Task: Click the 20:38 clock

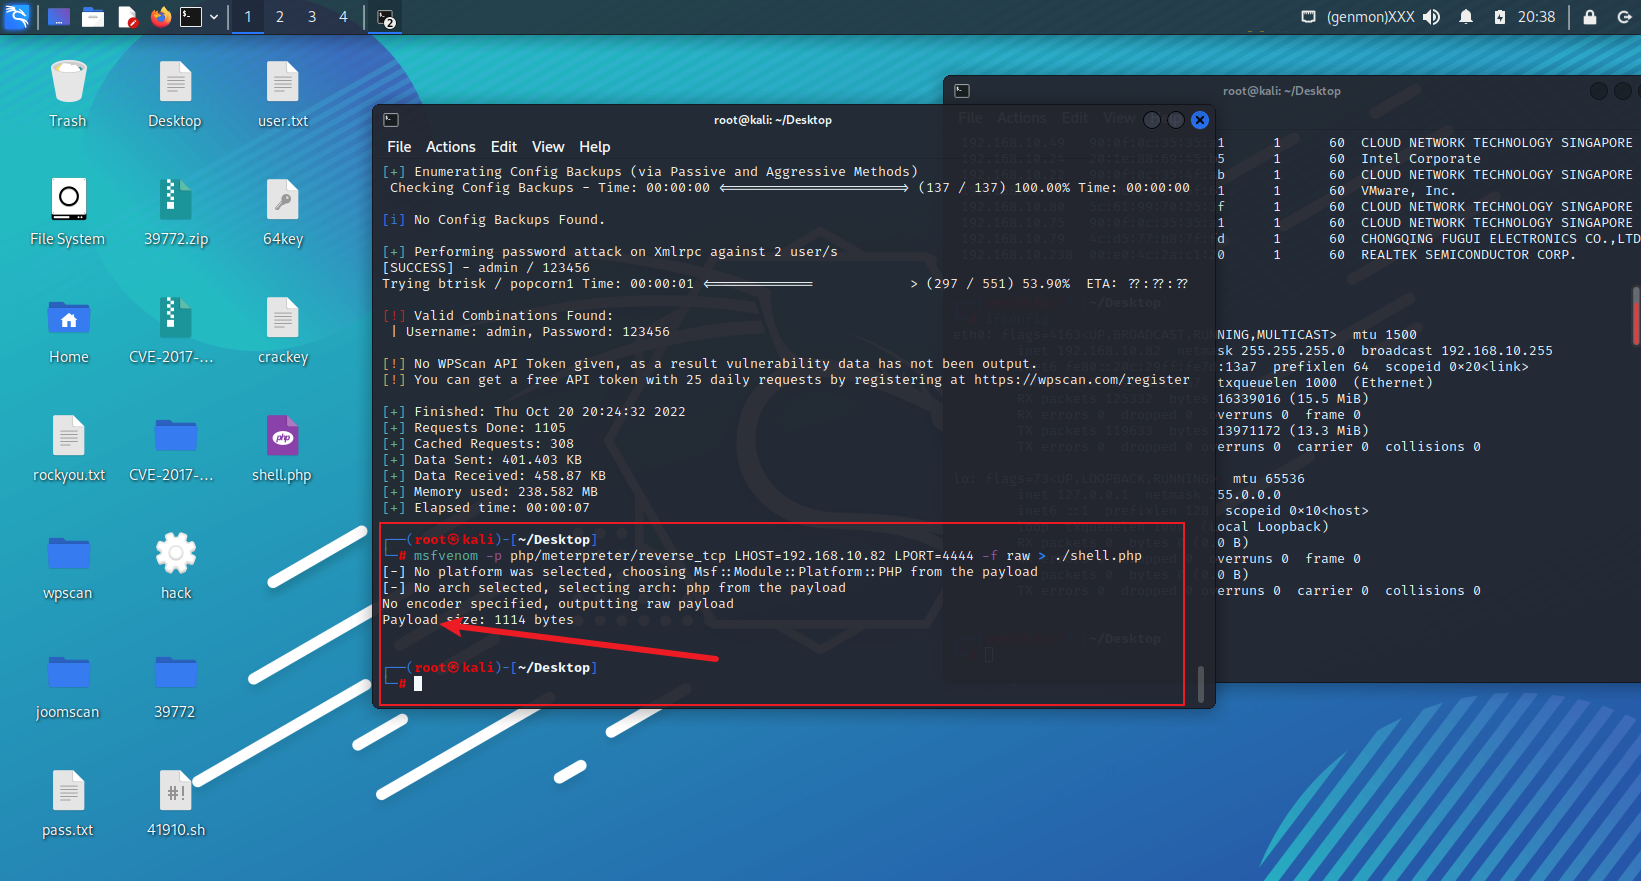Action: [1536, 17]
